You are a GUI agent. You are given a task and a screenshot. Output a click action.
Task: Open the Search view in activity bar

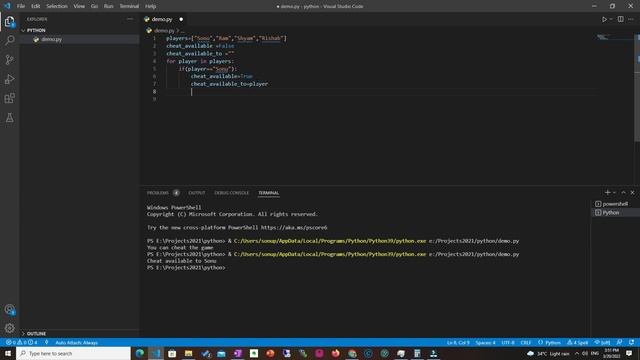tap(9, 40)
